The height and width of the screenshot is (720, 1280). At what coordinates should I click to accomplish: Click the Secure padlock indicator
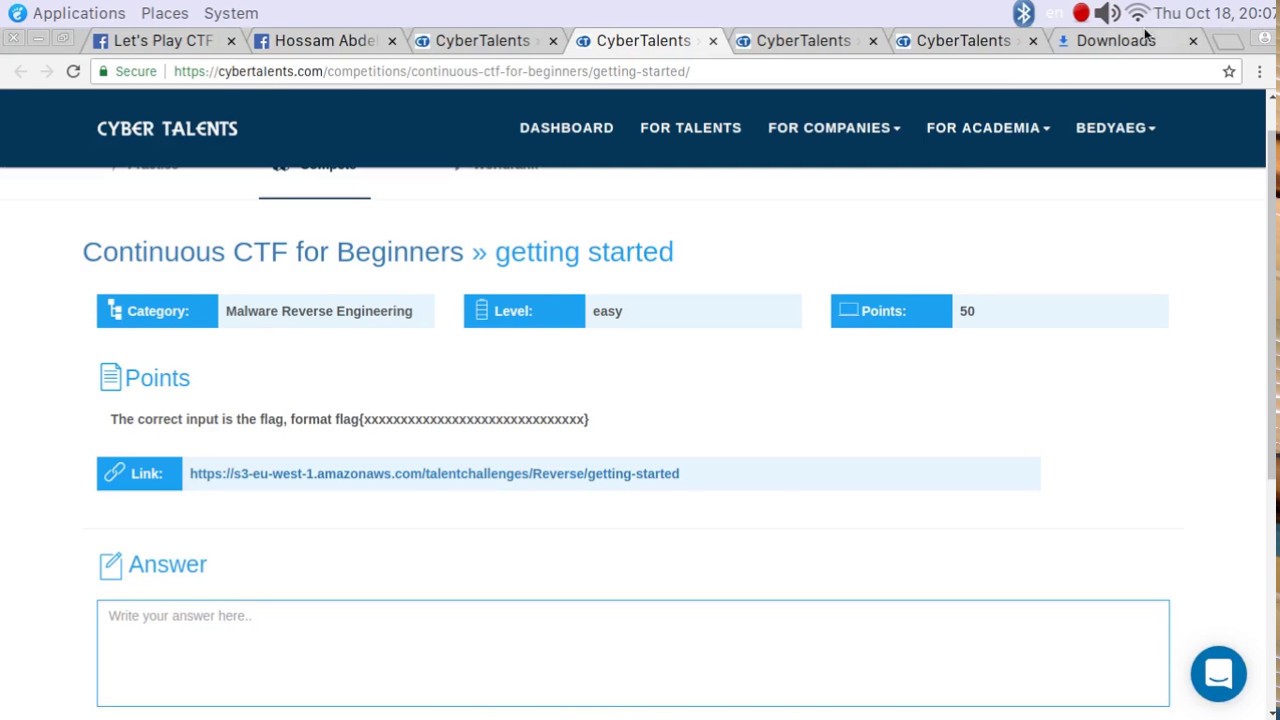[127, 71]
